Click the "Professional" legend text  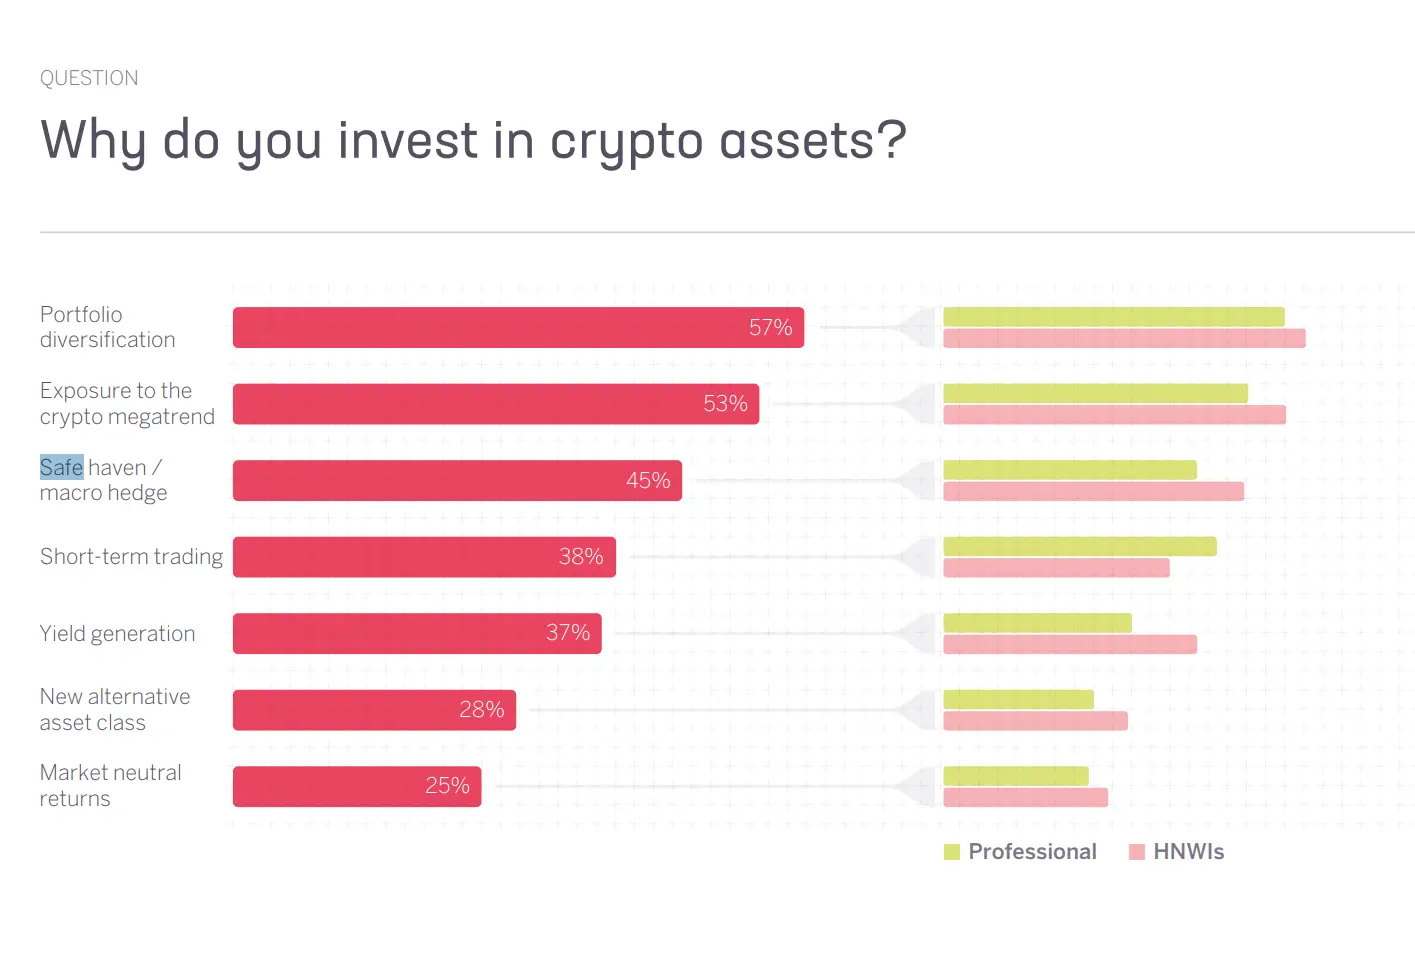click(1032, 852)
